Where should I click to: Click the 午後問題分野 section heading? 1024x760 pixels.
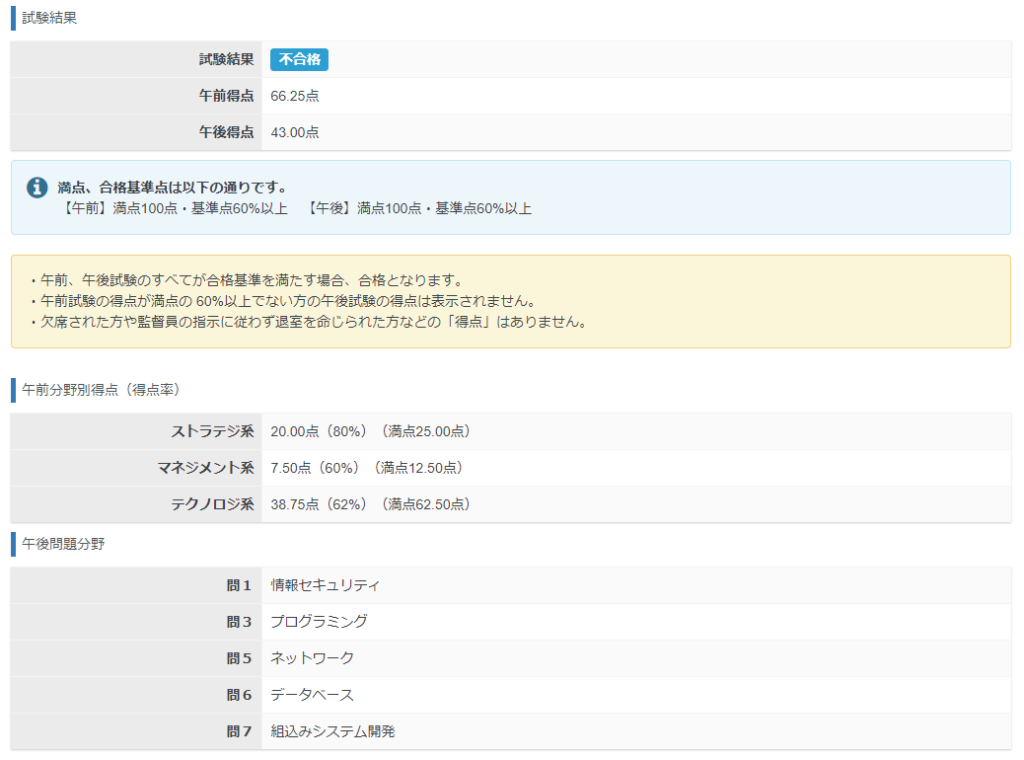63,544
